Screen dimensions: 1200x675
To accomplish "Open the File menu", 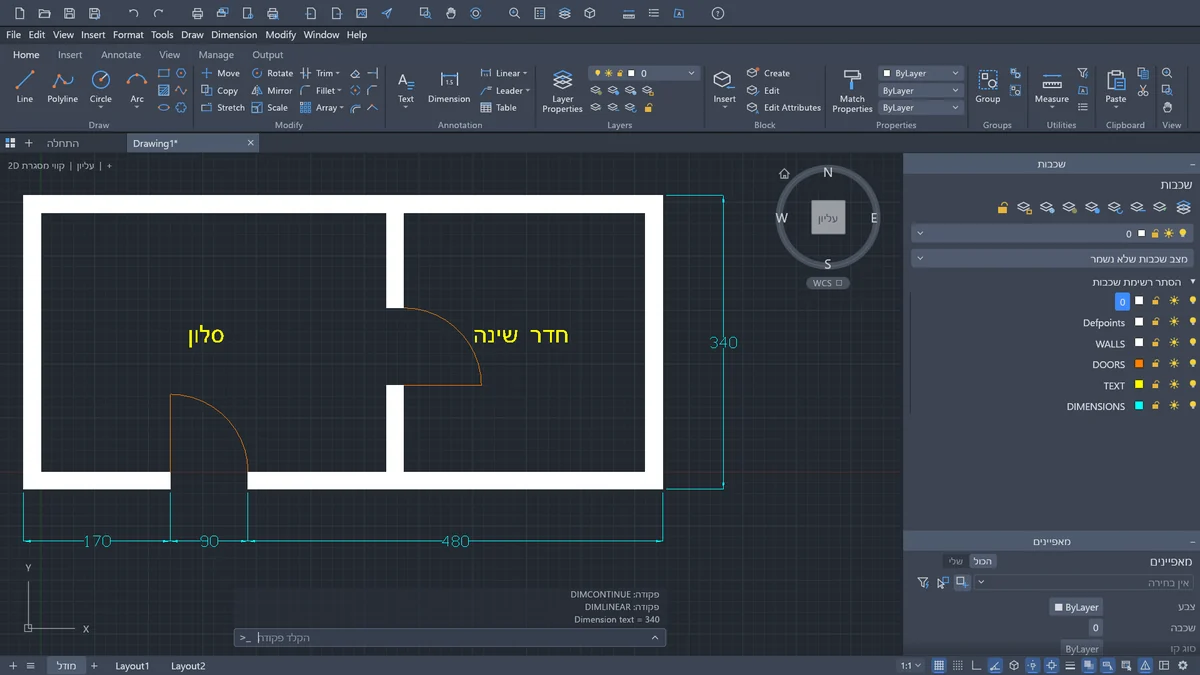I will (x=13, y=34).
